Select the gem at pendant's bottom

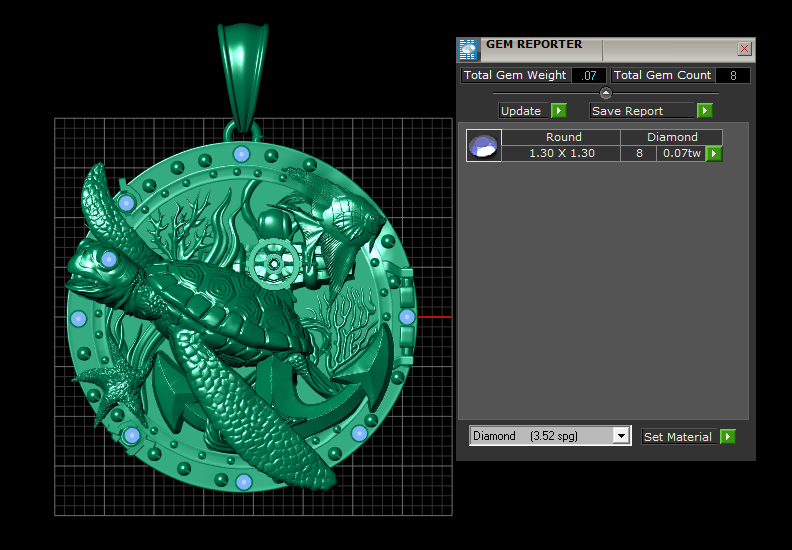[243, 481]
